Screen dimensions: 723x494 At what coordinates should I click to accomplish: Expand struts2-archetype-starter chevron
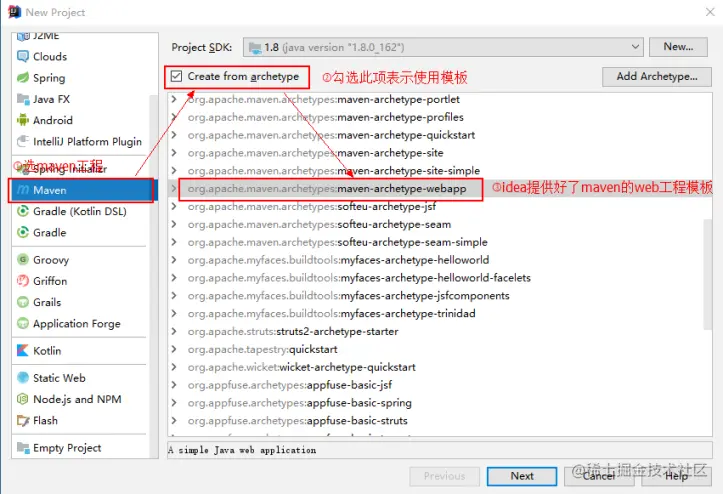click(x=174, y=331)
